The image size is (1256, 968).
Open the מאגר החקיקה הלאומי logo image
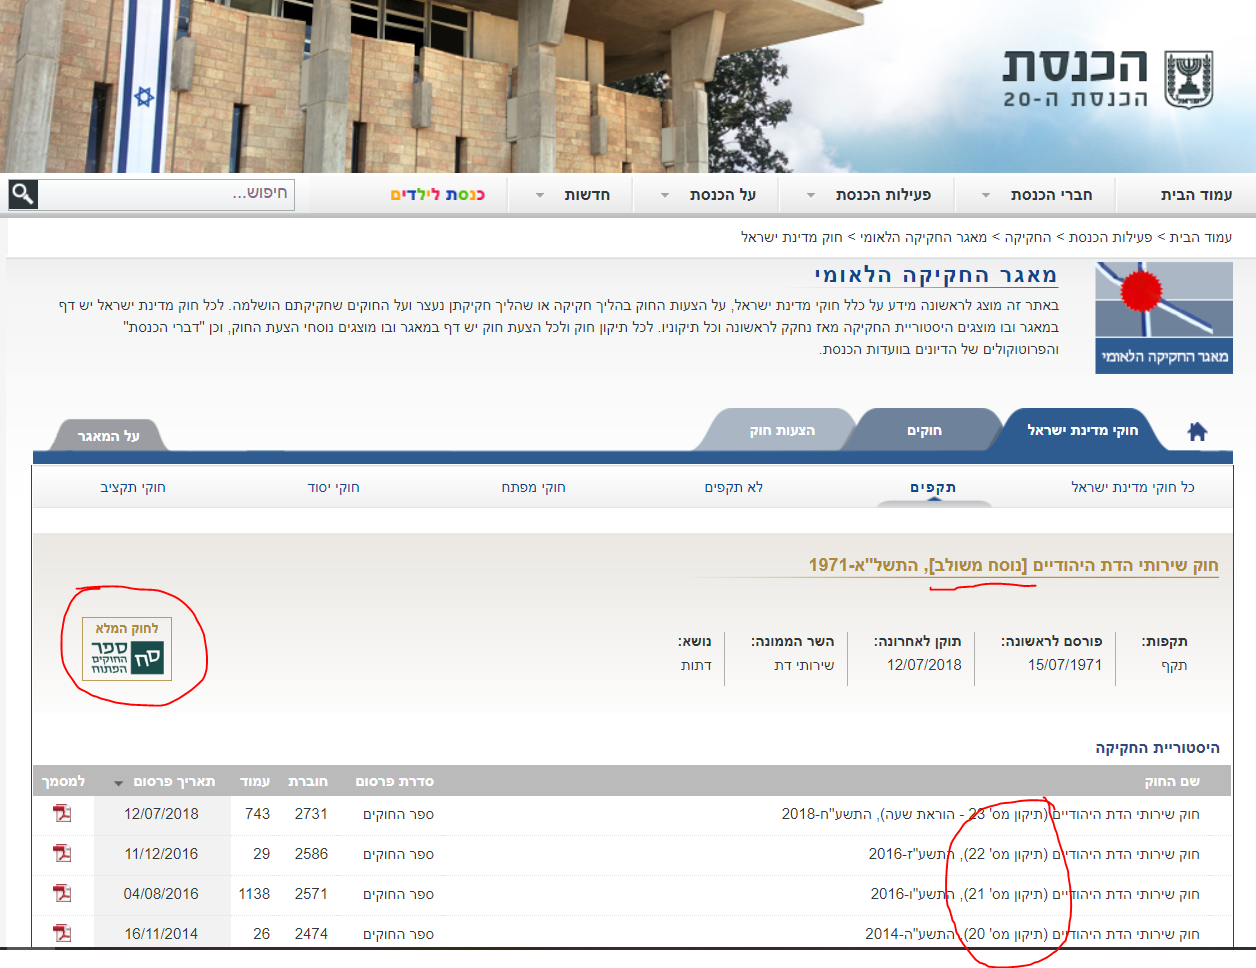tap(1164, 318)
